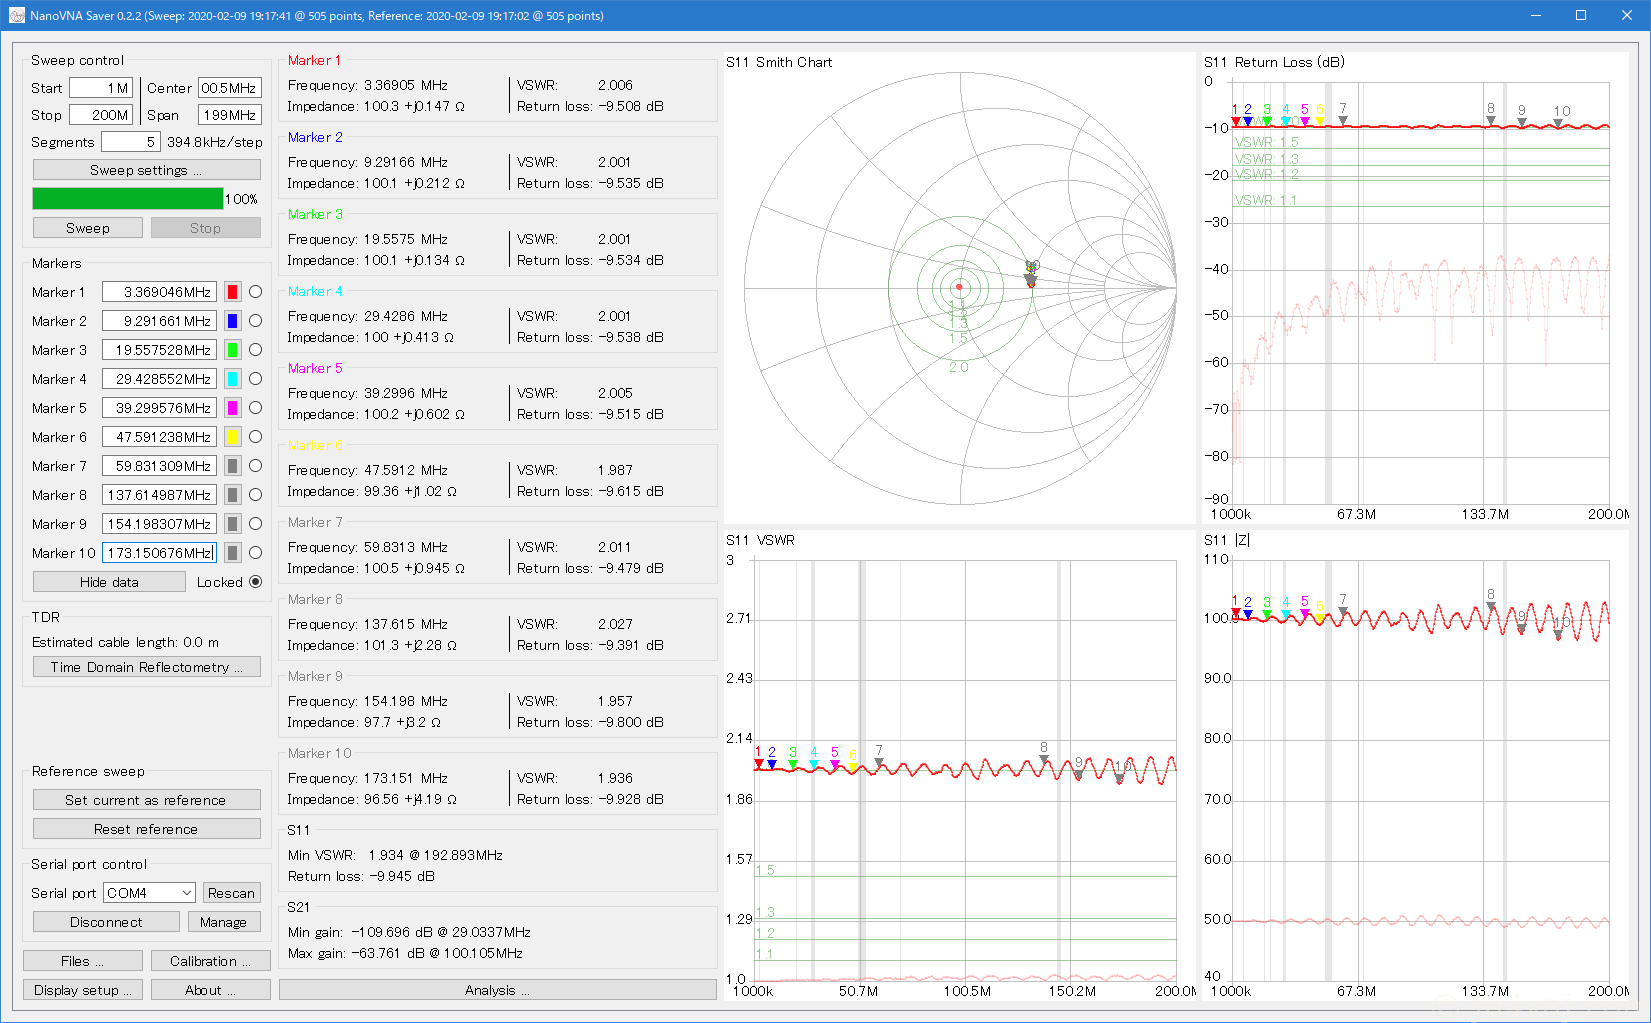Click Marker 9 gray color swatch
1651x1023 pixels.
coord(232,524)
